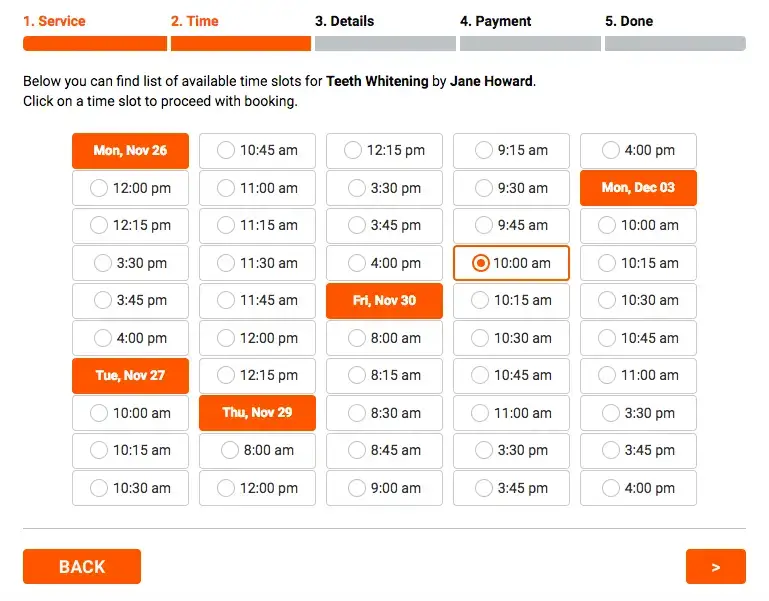Screen dimensions: 769x601
Task: Pick the 9:00 am slot on Fri, Nov 30
Action: (384, 488)
